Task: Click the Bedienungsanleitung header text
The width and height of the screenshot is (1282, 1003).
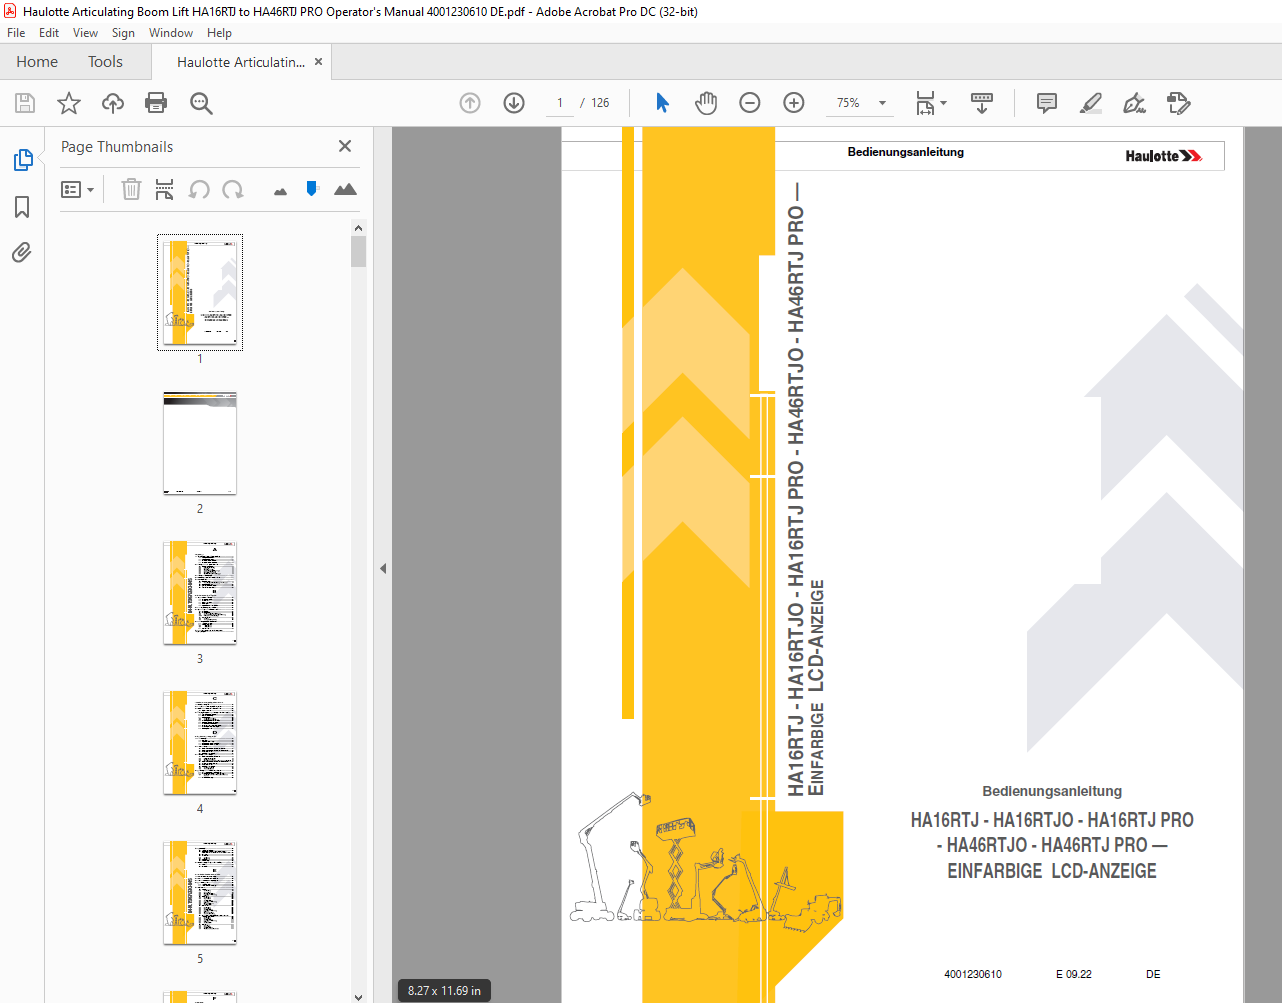Action: 906,152
